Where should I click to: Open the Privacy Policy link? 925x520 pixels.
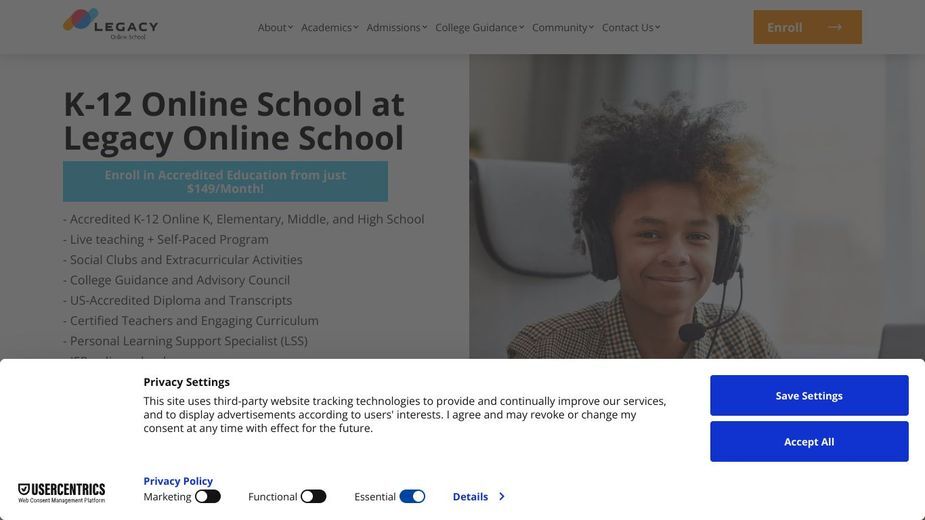point(178,480)
